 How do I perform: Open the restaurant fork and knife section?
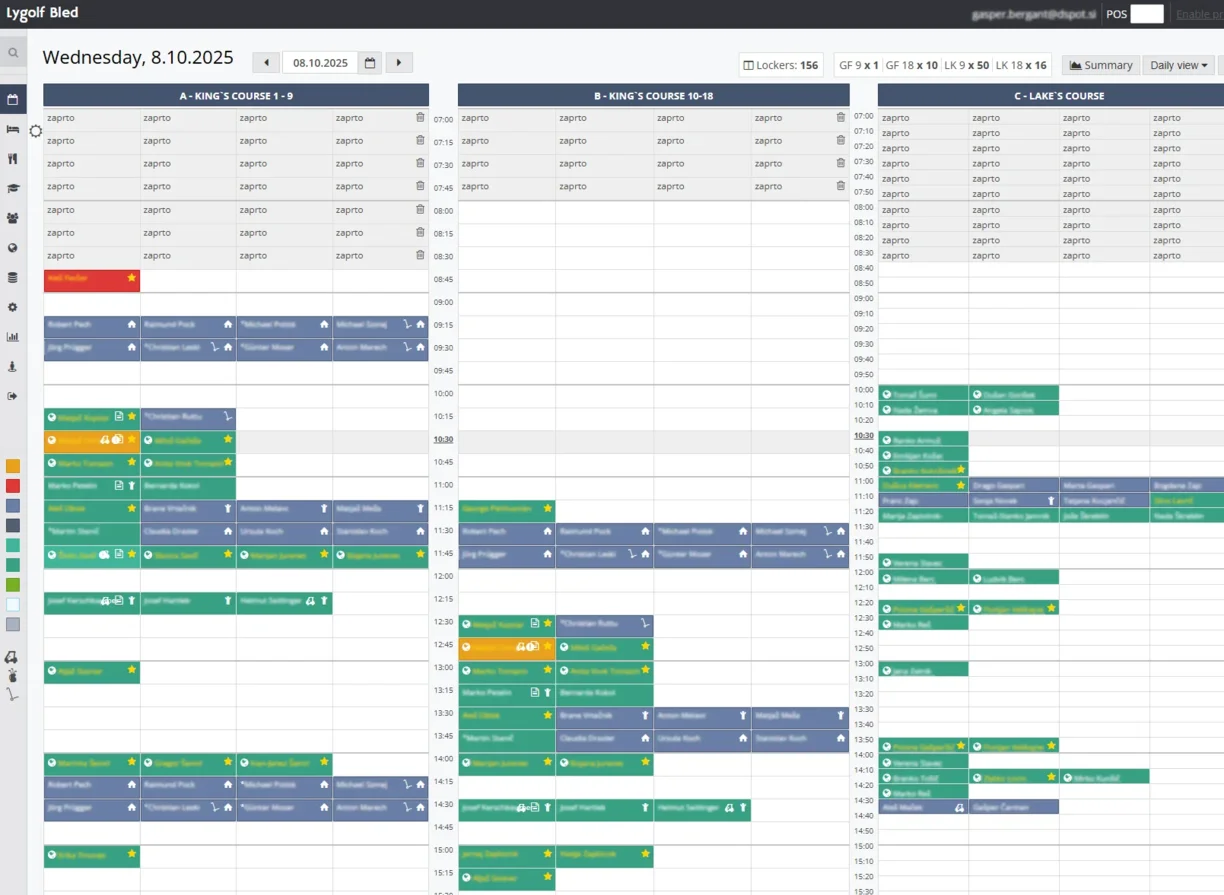pos(13,159)
